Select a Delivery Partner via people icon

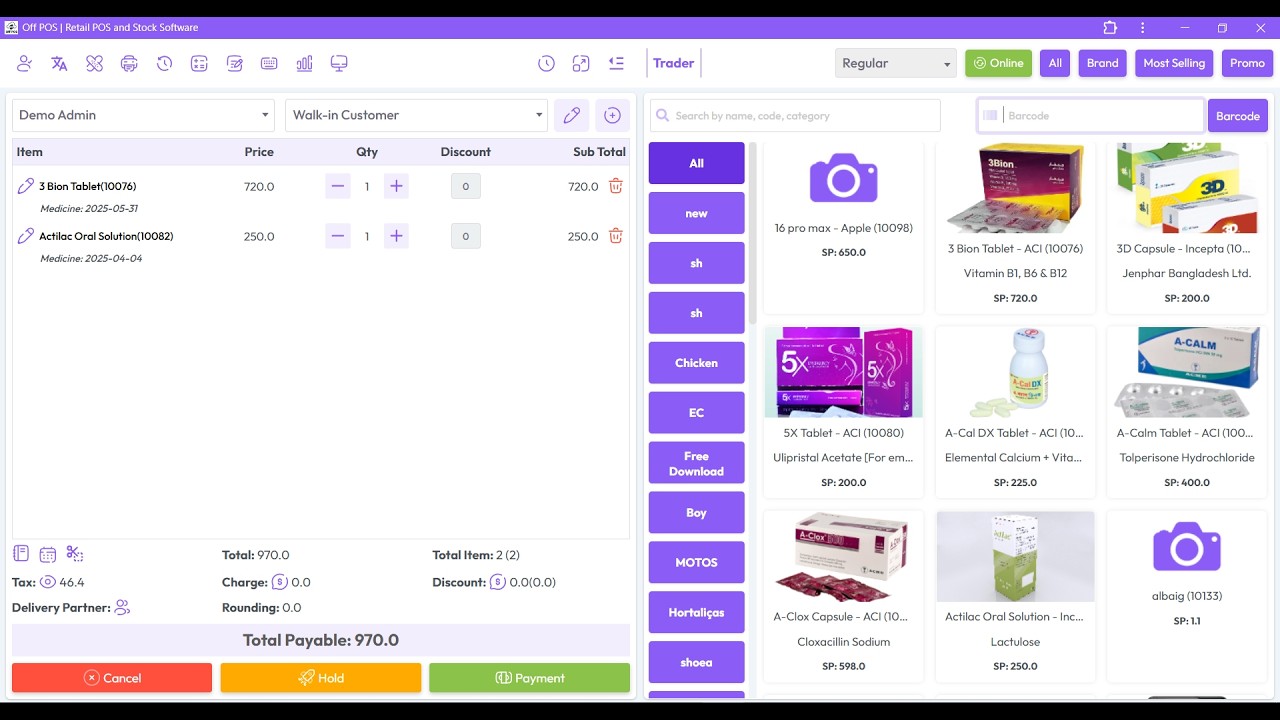pos(122,607)
